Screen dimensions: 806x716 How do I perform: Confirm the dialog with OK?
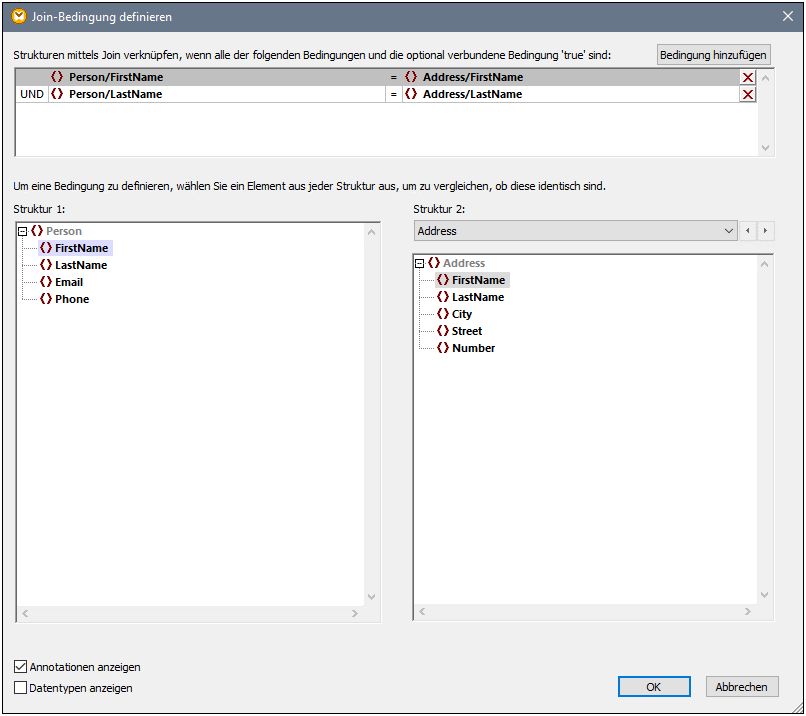point(653,687)
